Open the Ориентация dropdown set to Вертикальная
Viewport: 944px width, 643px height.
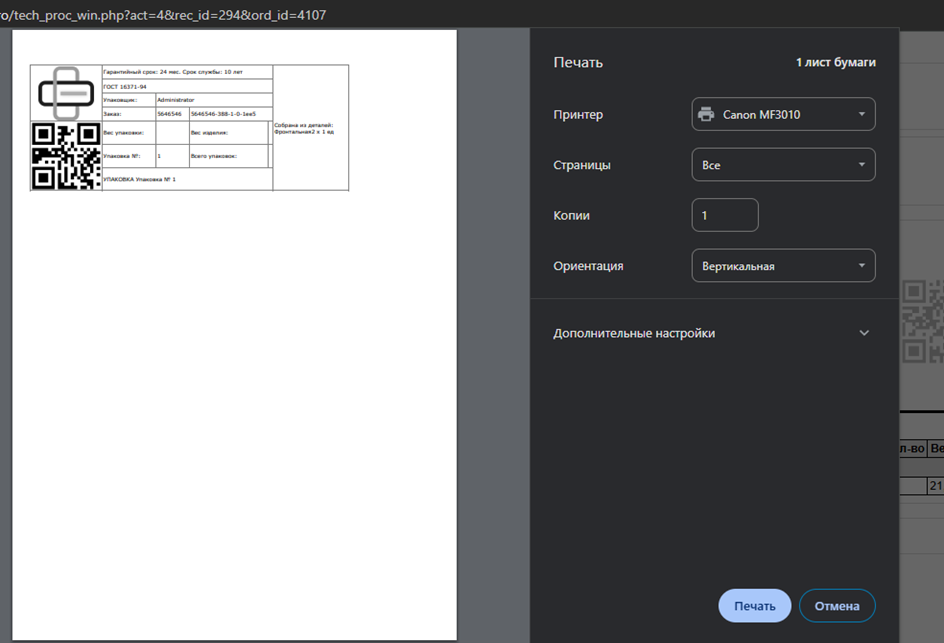[x=783, y=266]
